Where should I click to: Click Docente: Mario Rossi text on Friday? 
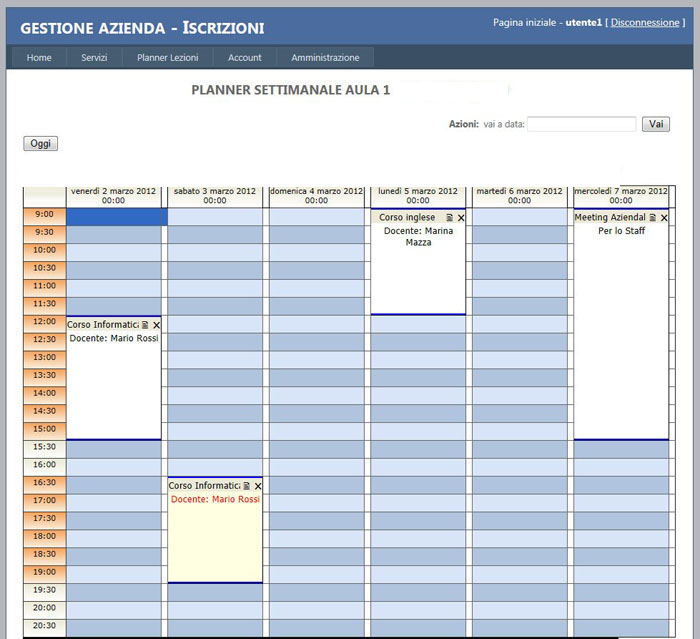pyautogui.click(x=114, y=338)
